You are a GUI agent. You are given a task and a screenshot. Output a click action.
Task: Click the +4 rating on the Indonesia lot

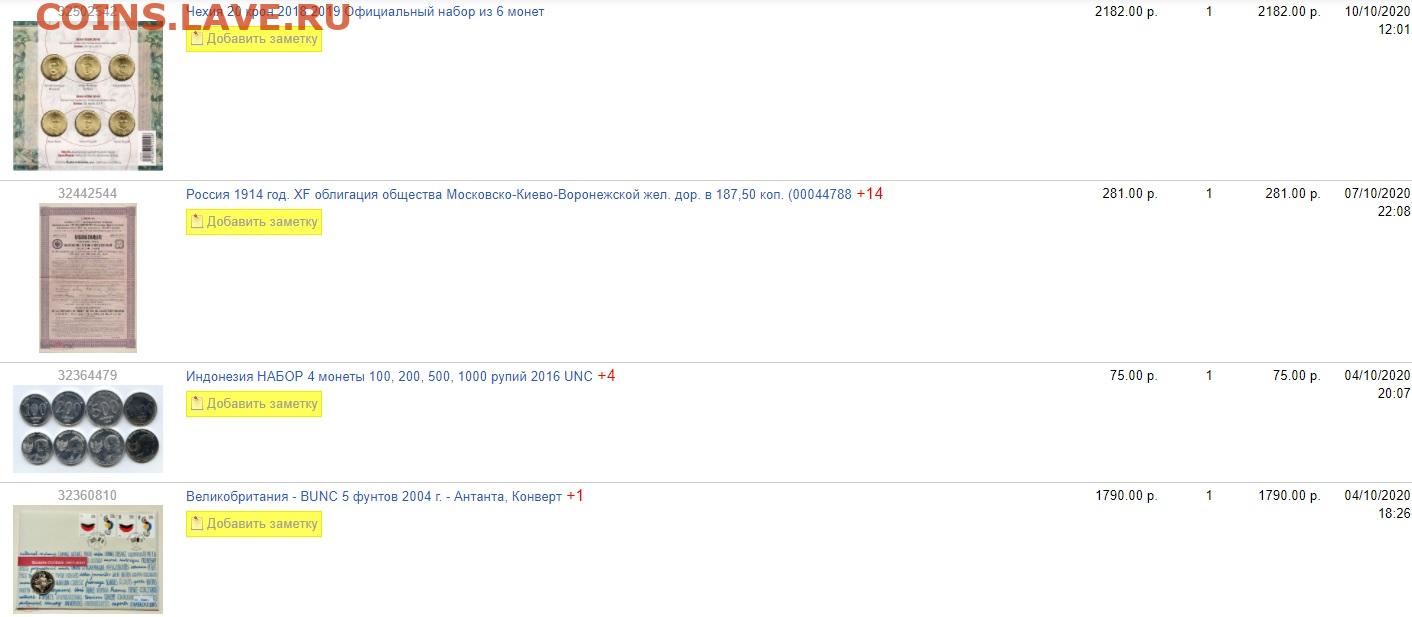(606, 376)
